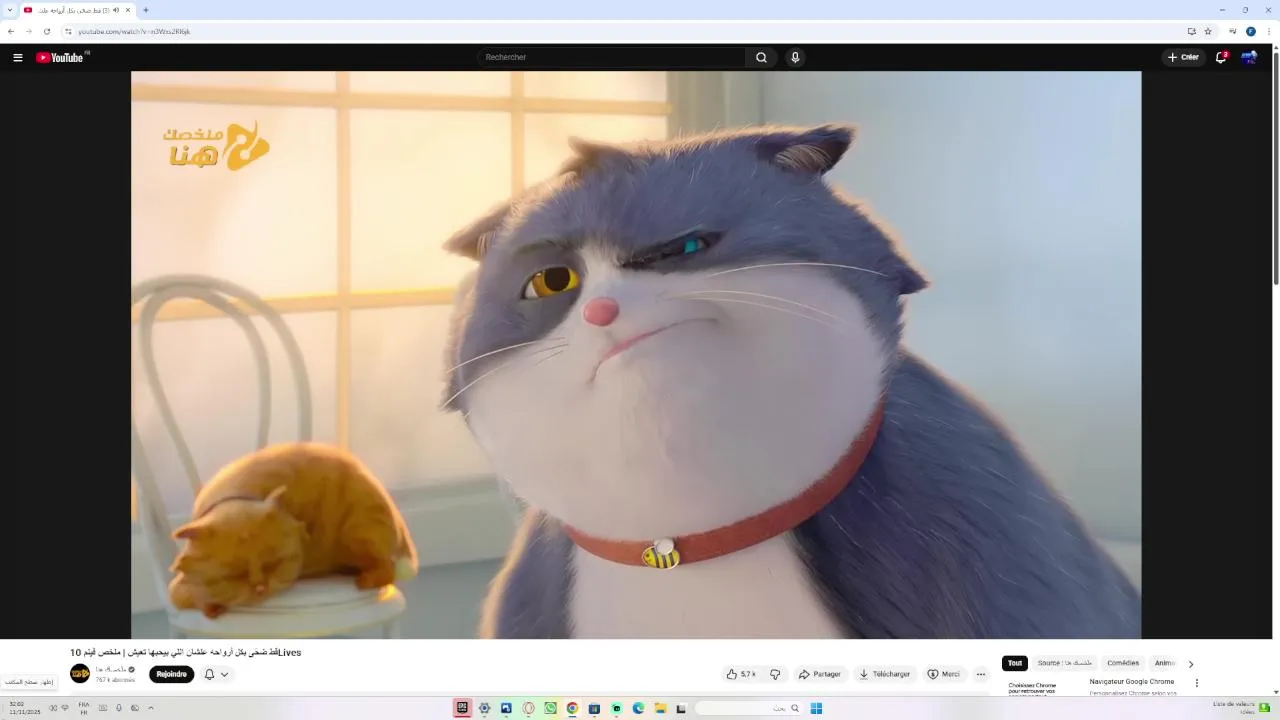Image resolution: width=1280 pixels, height=720 pixels.
Task: Focus the Rechercher search field
Action: [611, 57]
